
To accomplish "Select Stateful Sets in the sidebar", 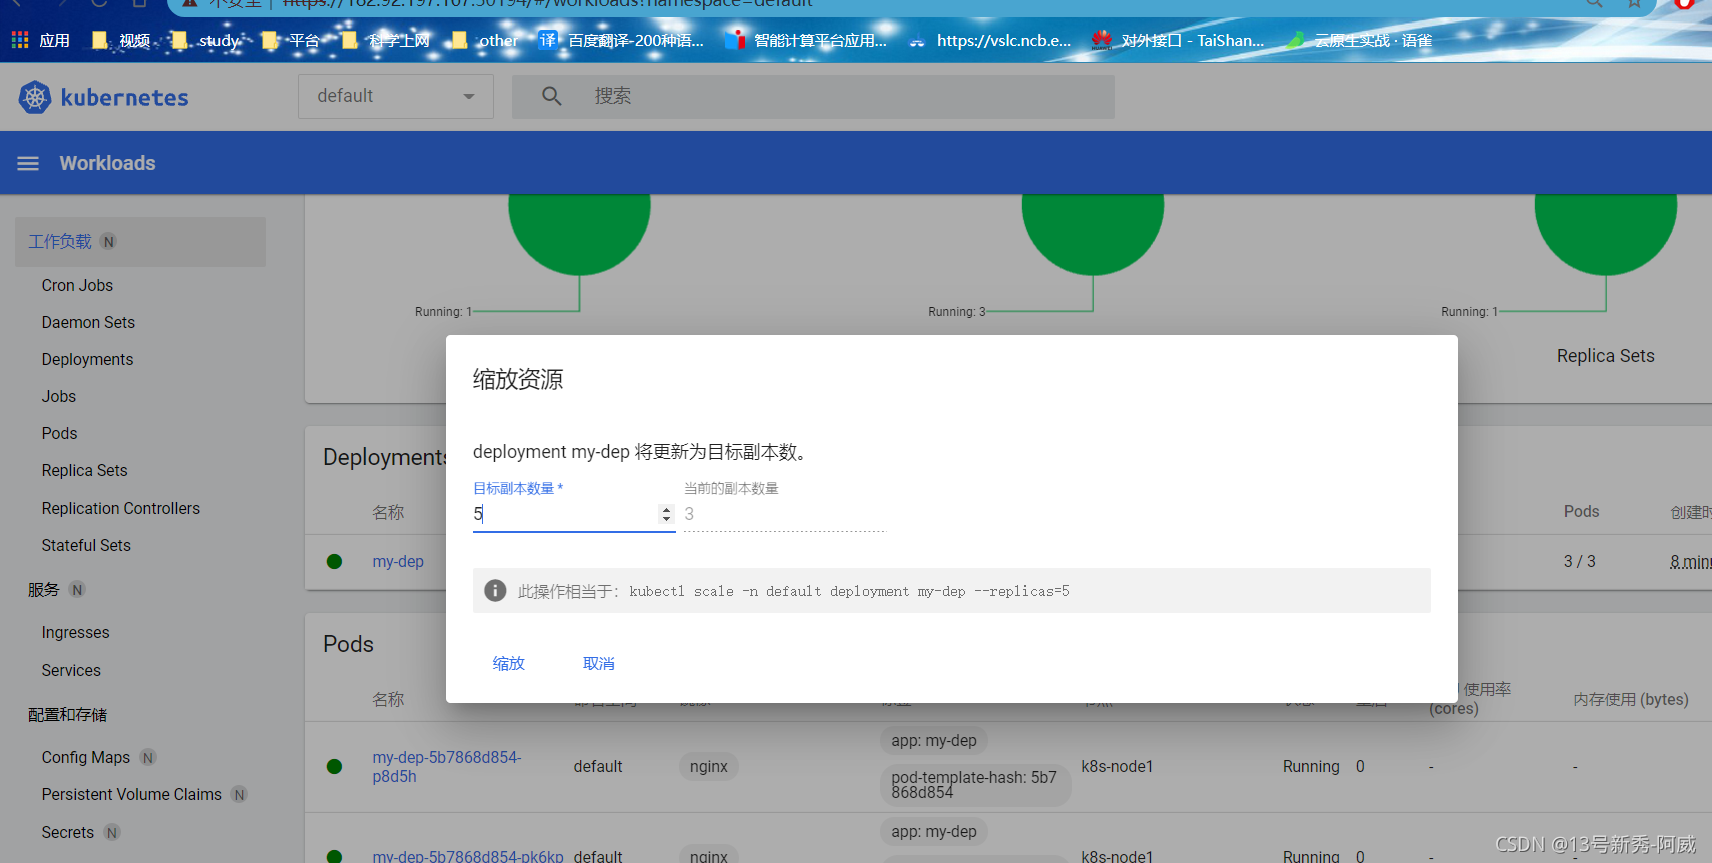I will [86, 545].
